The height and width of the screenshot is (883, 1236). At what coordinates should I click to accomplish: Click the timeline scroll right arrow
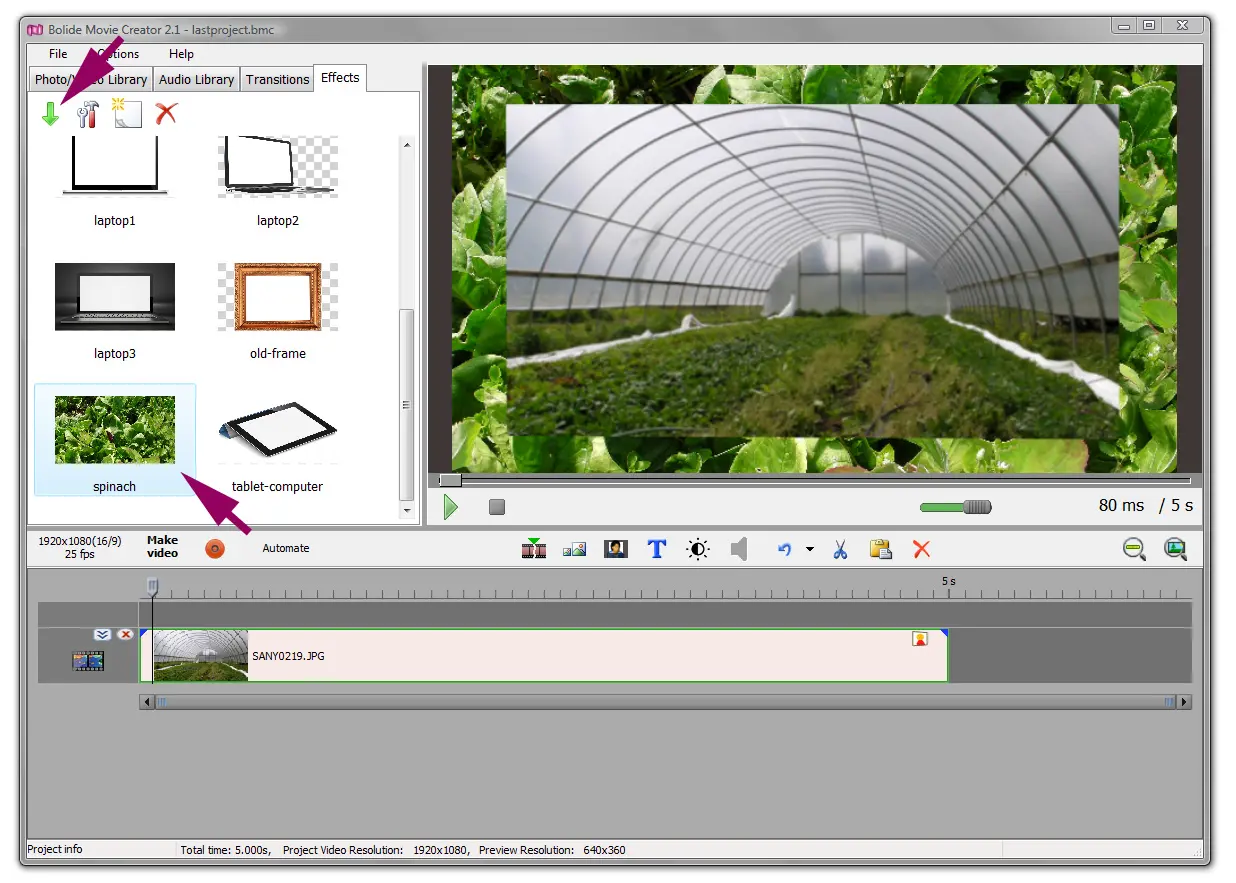click(x=1185, y=702)
